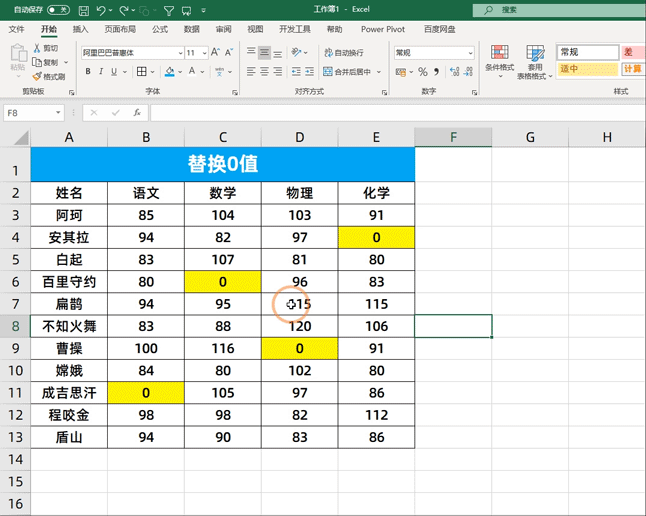
Task: Click the Cut (剪切) scissors icon
Action: [37, 48]
